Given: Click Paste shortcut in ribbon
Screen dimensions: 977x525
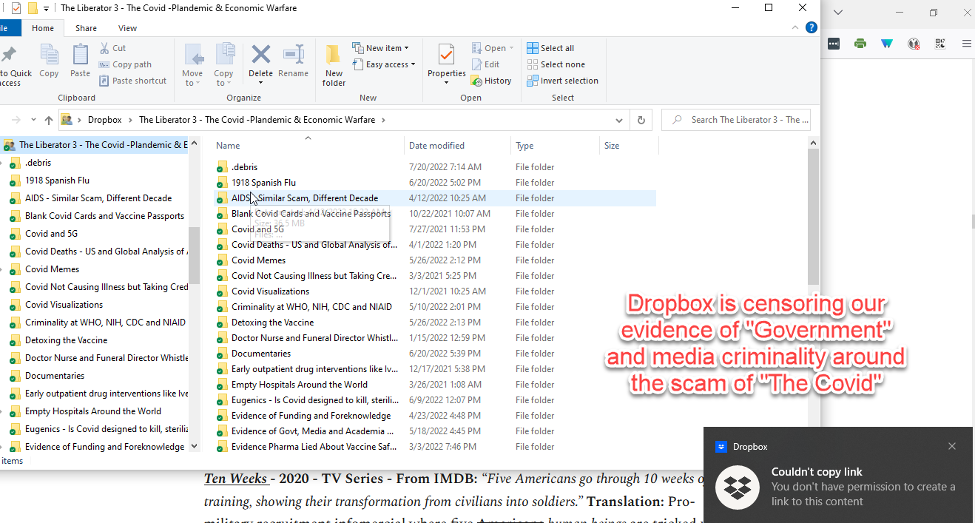Looking at the screenshot, I should point(133,80).
